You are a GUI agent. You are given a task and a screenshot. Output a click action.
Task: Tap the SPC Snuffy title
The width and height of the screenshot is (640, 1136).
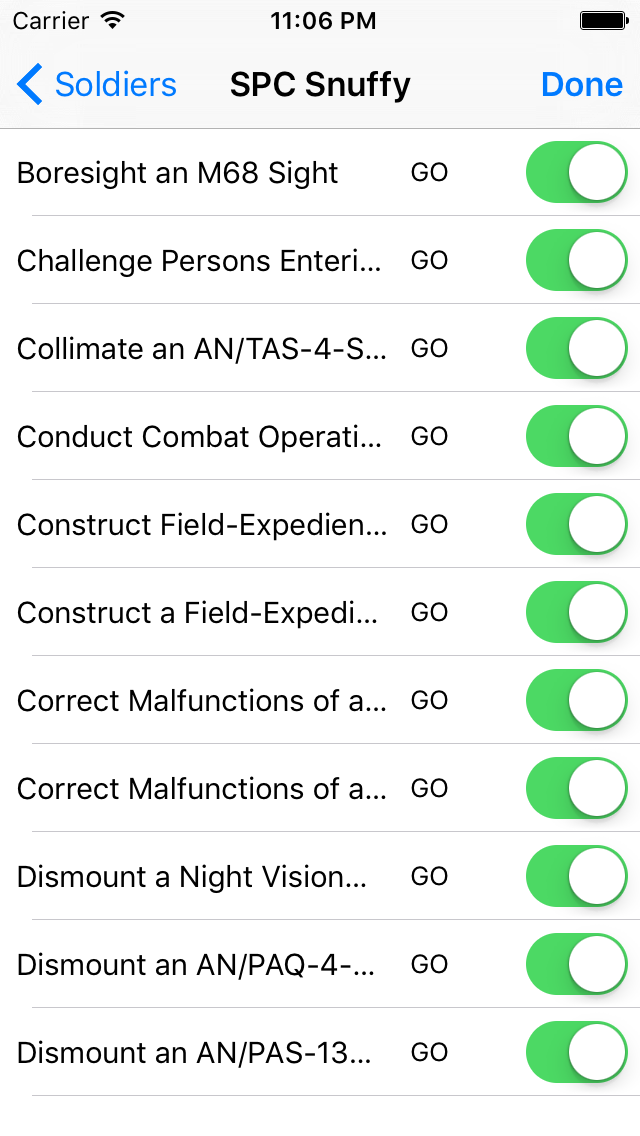coord(319,84)
